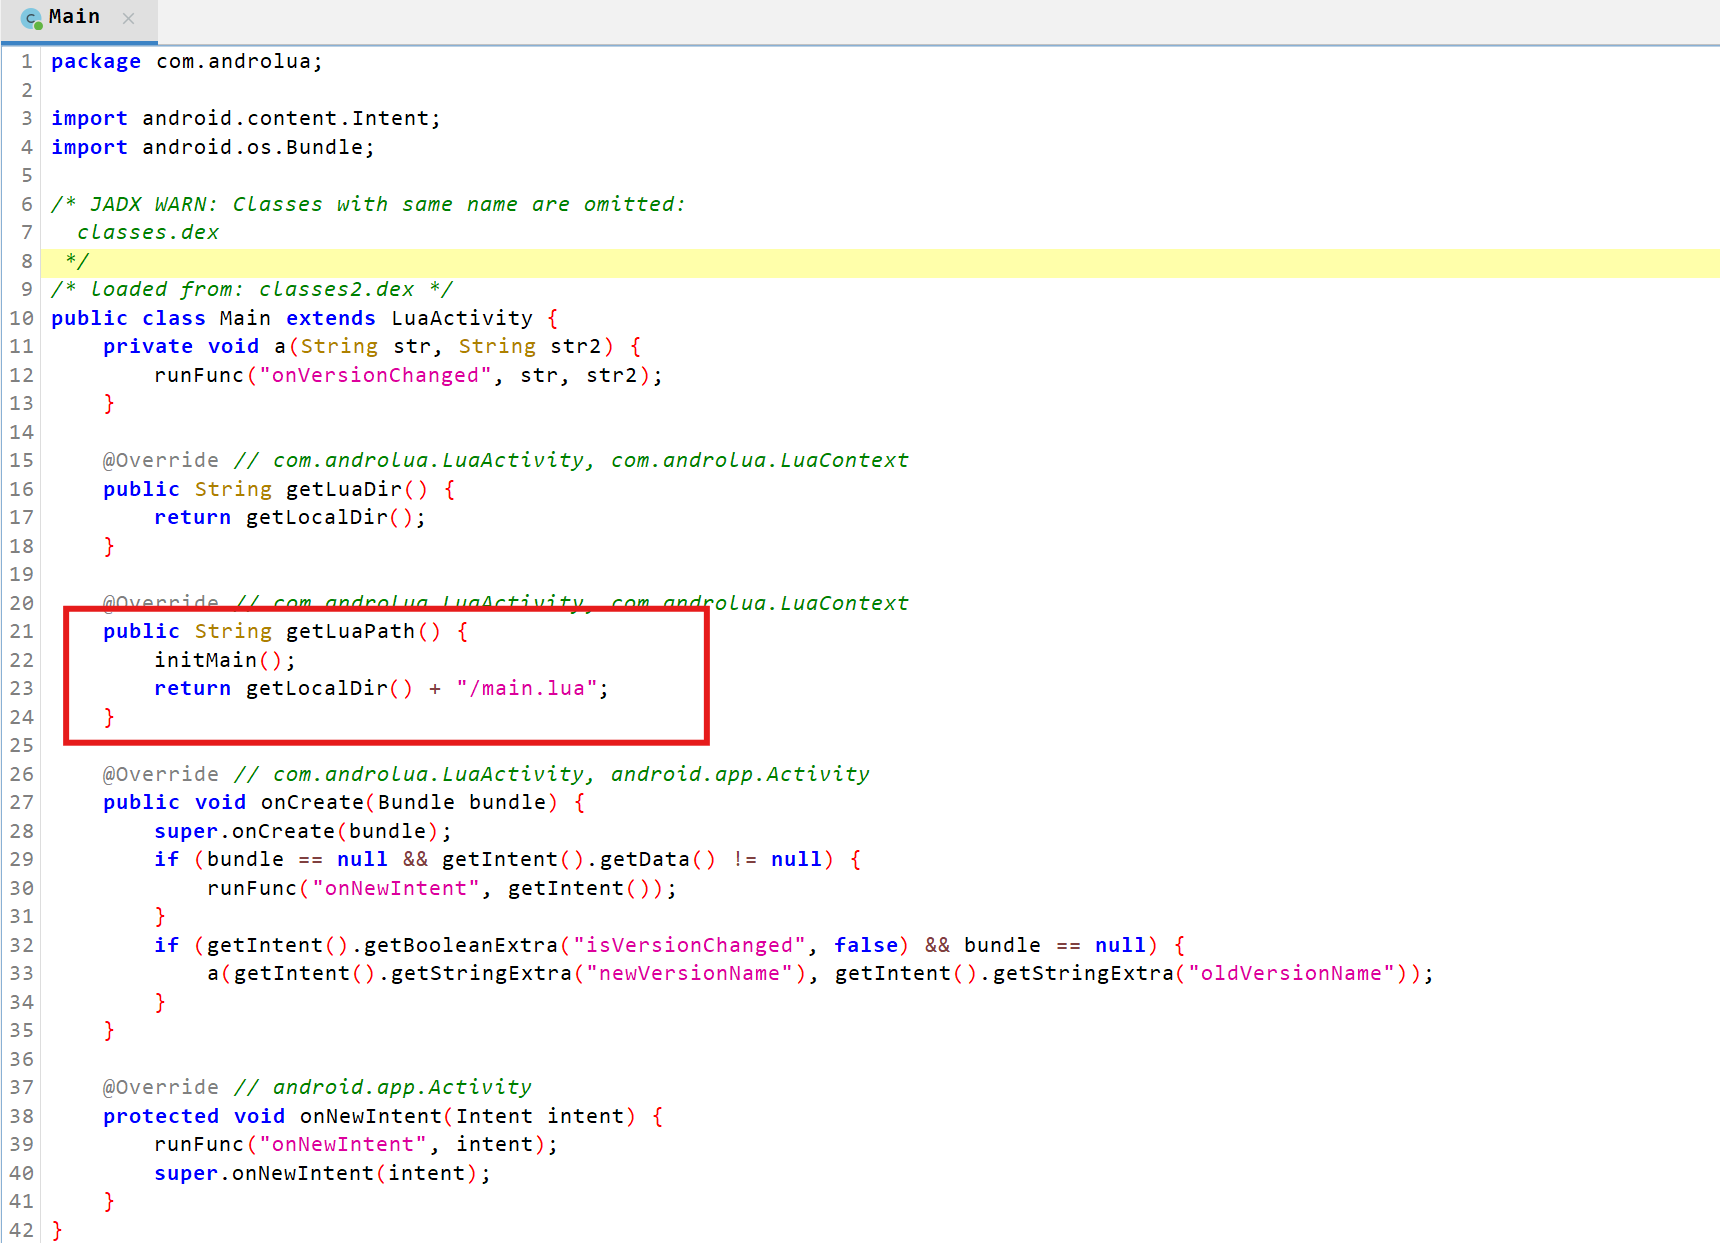Place cursor at the final closing brace, line 42
1720x1243 pixels.
click(57, 1230)
